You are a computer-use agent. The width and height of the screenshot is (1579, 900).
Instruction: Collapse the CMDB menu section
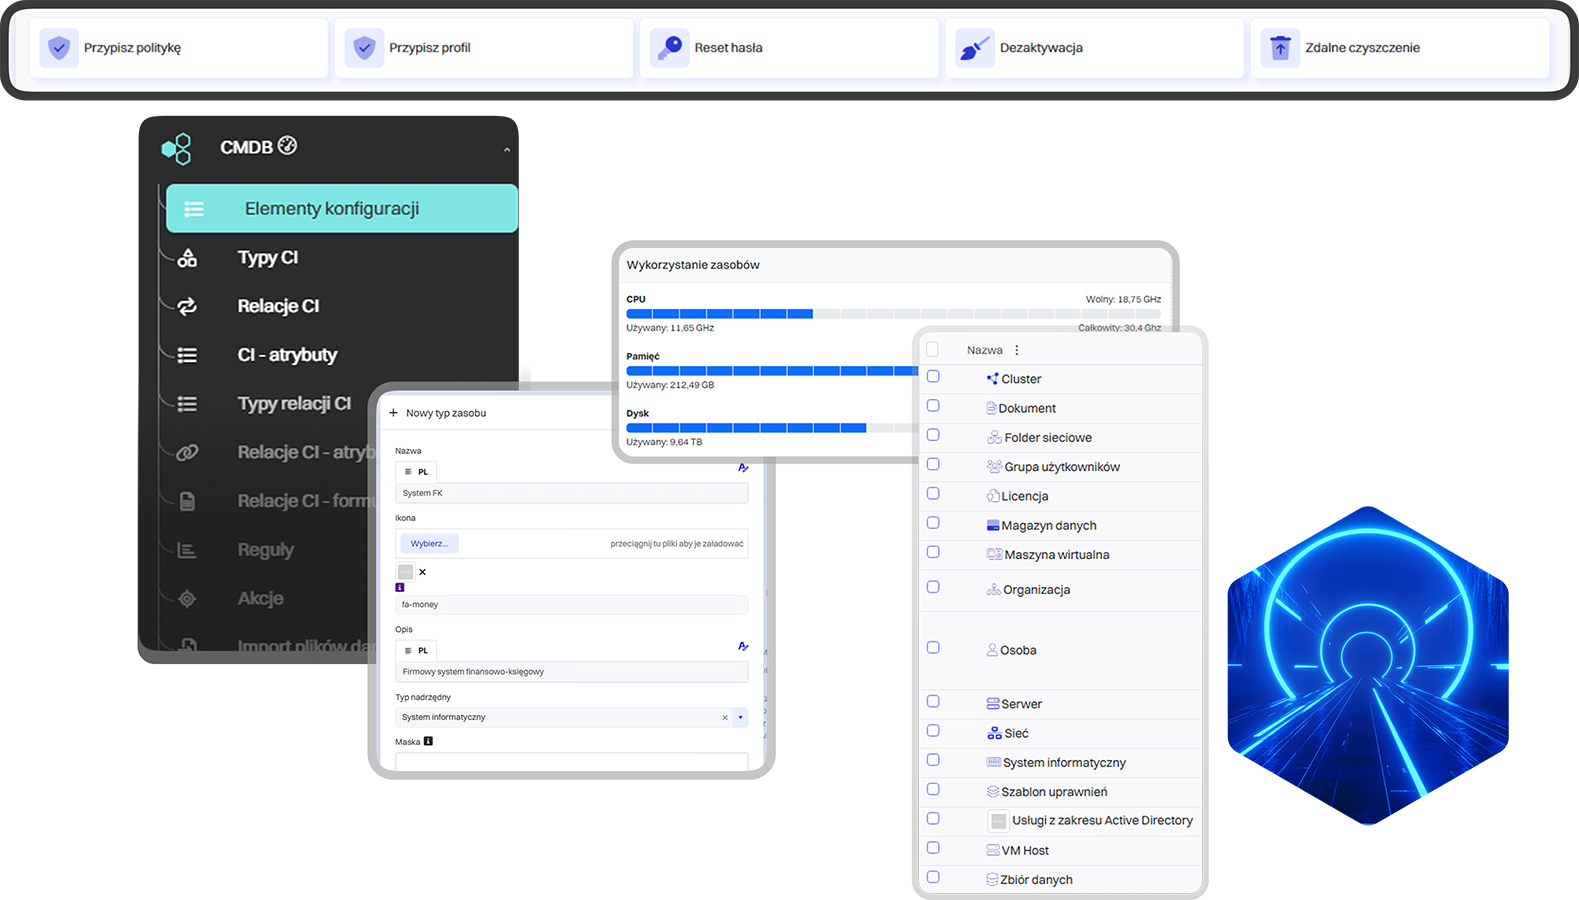pyautogui.click(x=507, y=149)
